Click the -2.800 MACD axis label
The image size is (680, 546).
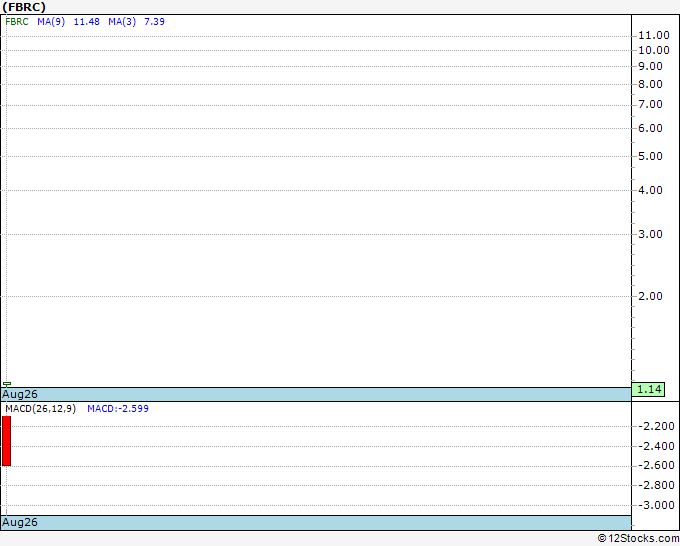[657, 485]
